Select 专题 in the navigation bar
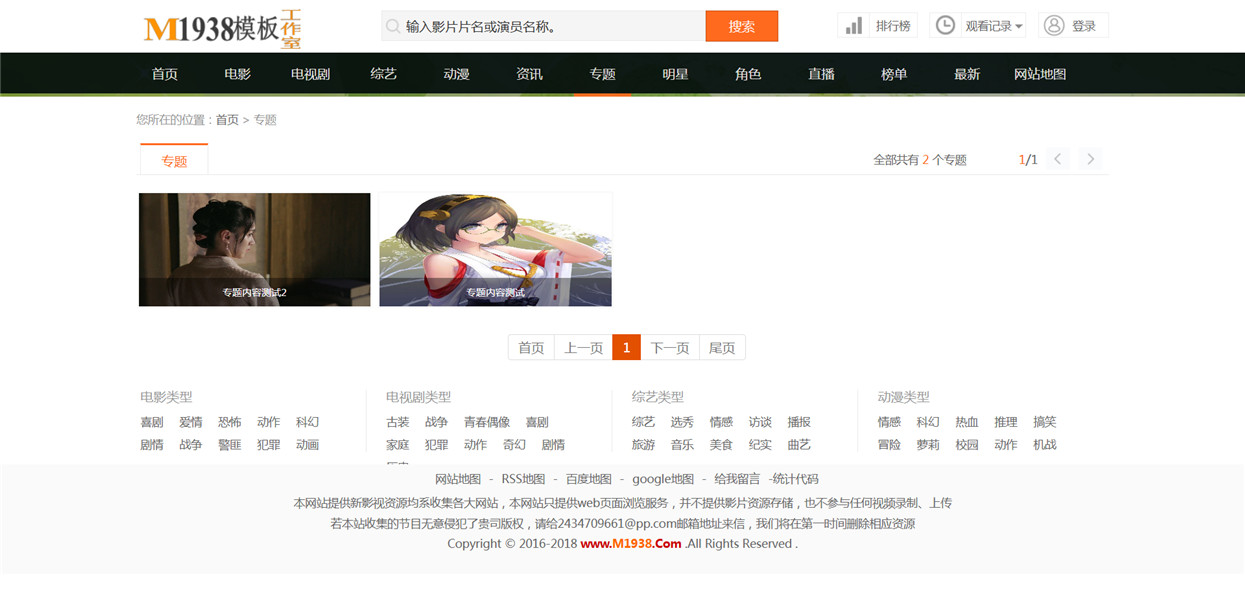This screenshot has width=1245, height=593. click(x=603, y=74)
